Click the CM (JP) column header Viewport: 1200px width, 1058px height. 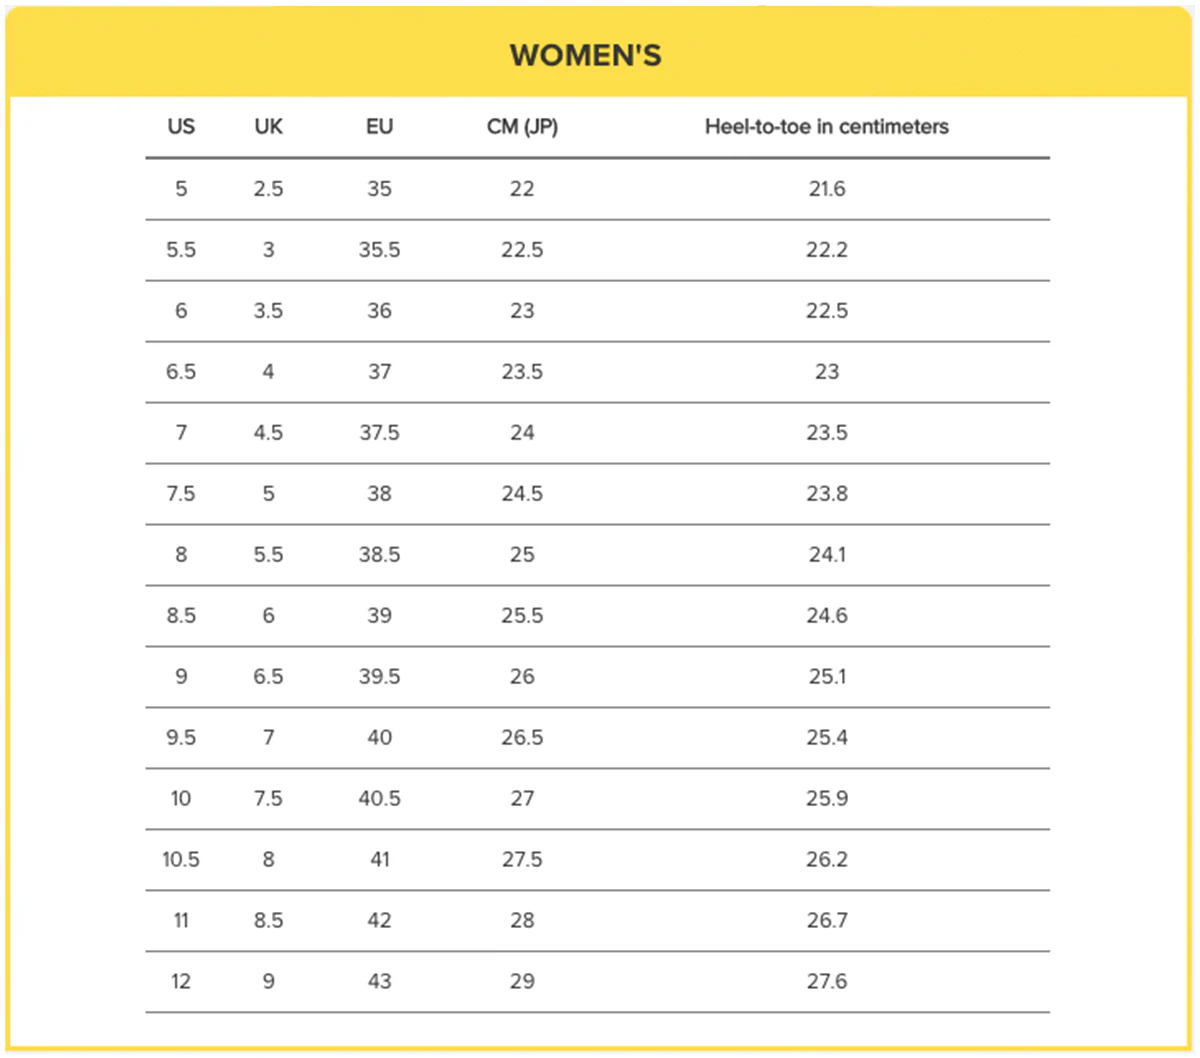tap(522, 127)
